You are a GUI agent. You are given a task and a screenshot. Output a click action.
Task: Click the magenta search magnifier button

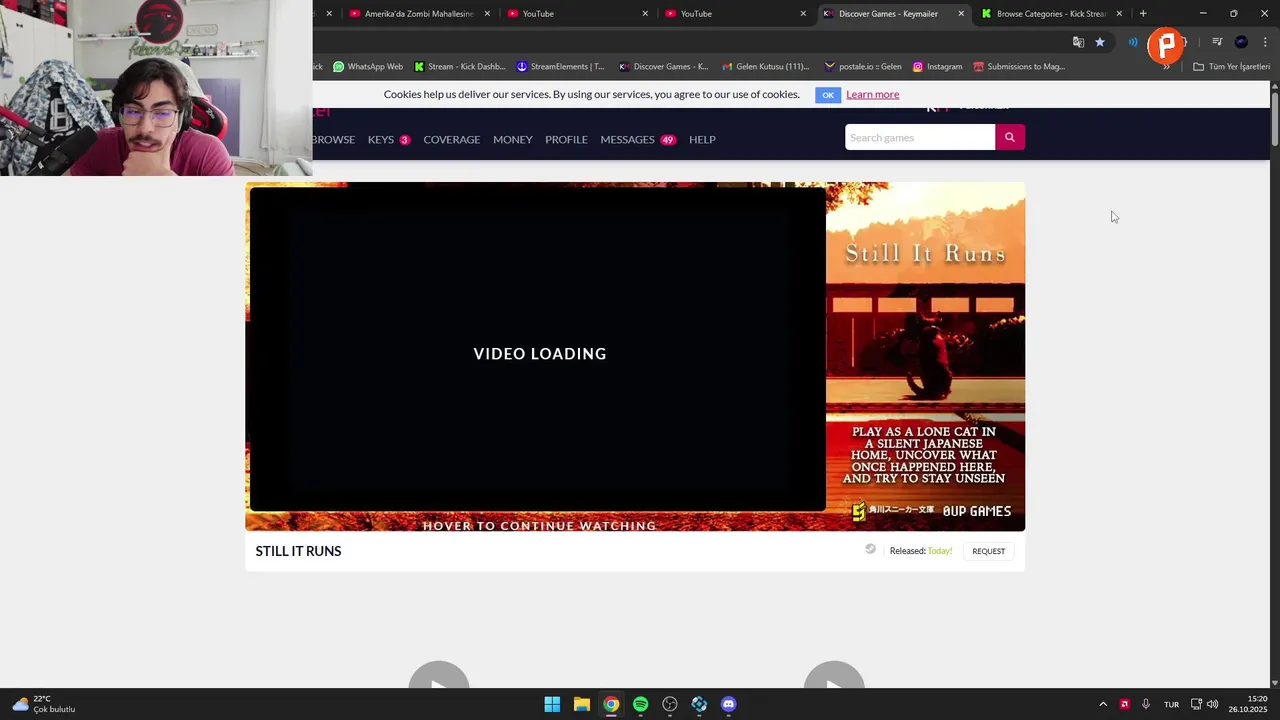point(1010,137)
